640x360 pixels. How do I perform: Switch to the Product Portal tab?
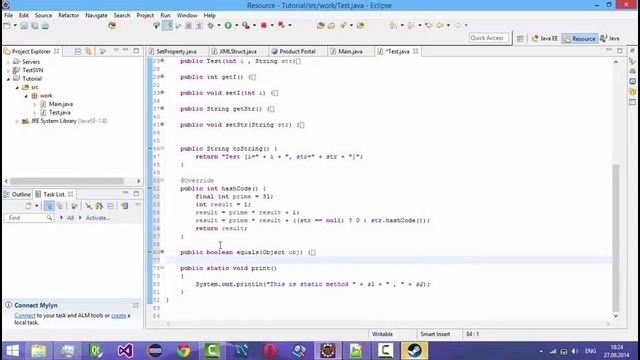pos(297,51)
